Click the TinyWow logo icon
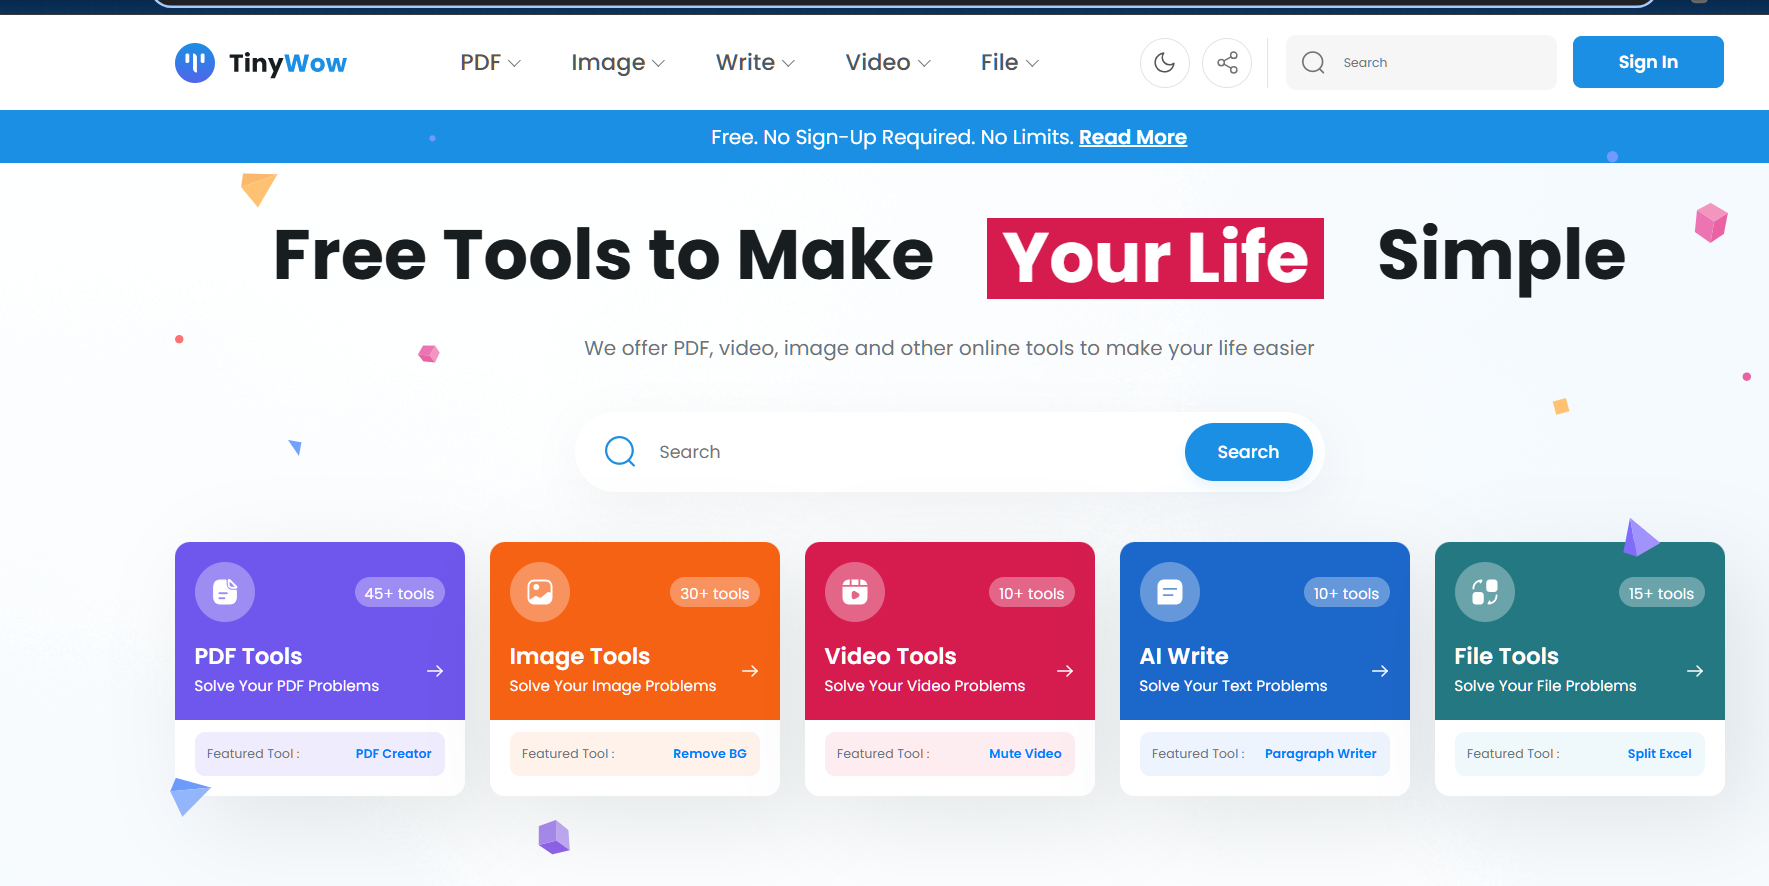The image size is (1769, 886). (x=195, y=63)
